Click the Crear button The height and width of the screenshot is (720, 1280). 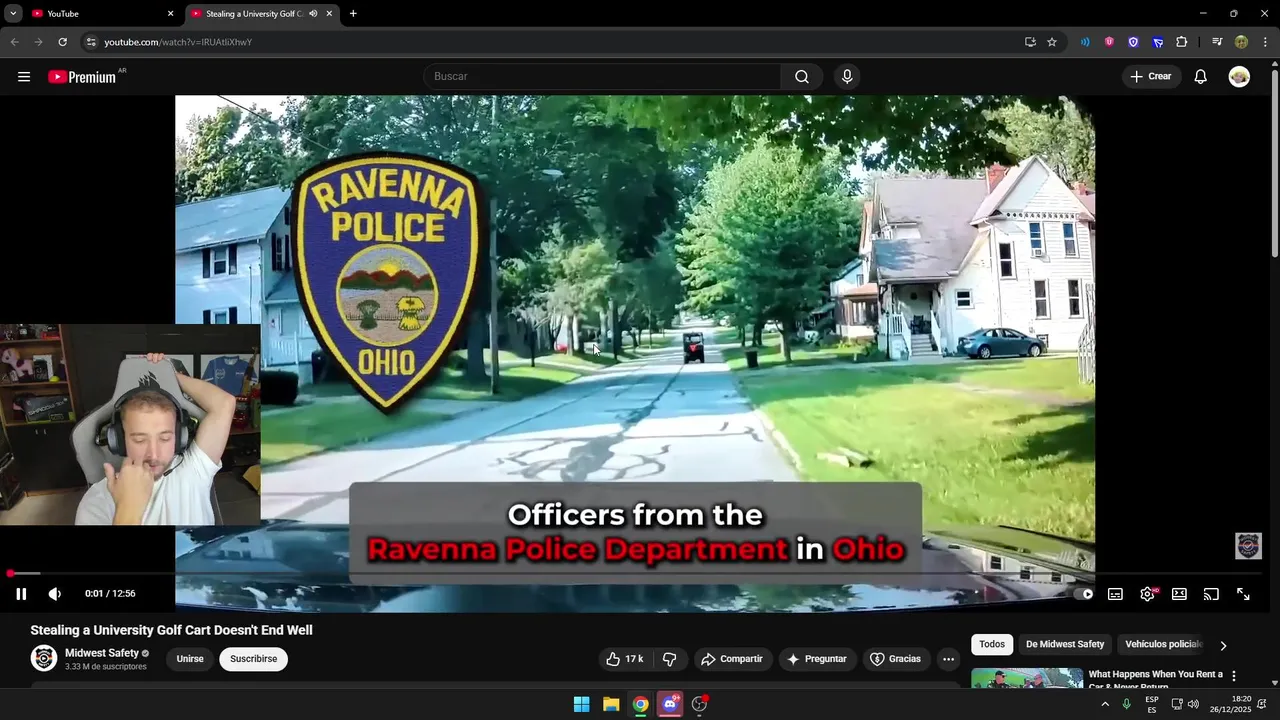click(1151, 77)
